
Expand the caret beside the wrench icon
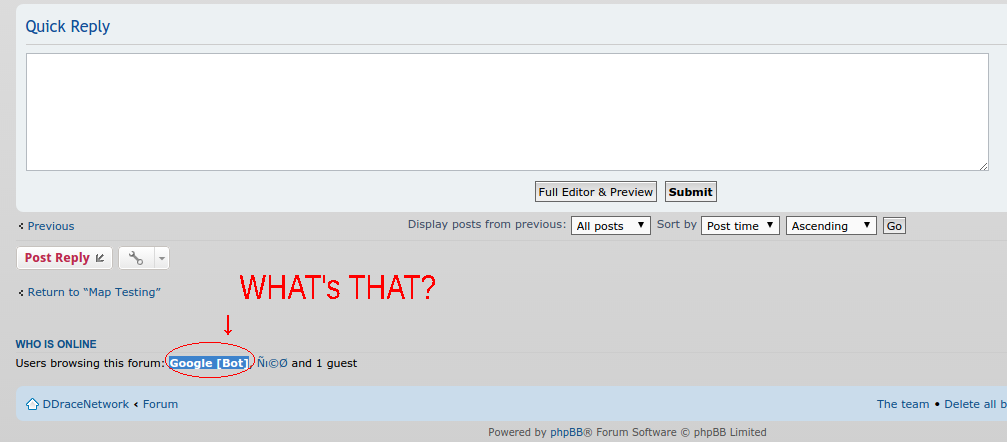click(x=161, y=258)
